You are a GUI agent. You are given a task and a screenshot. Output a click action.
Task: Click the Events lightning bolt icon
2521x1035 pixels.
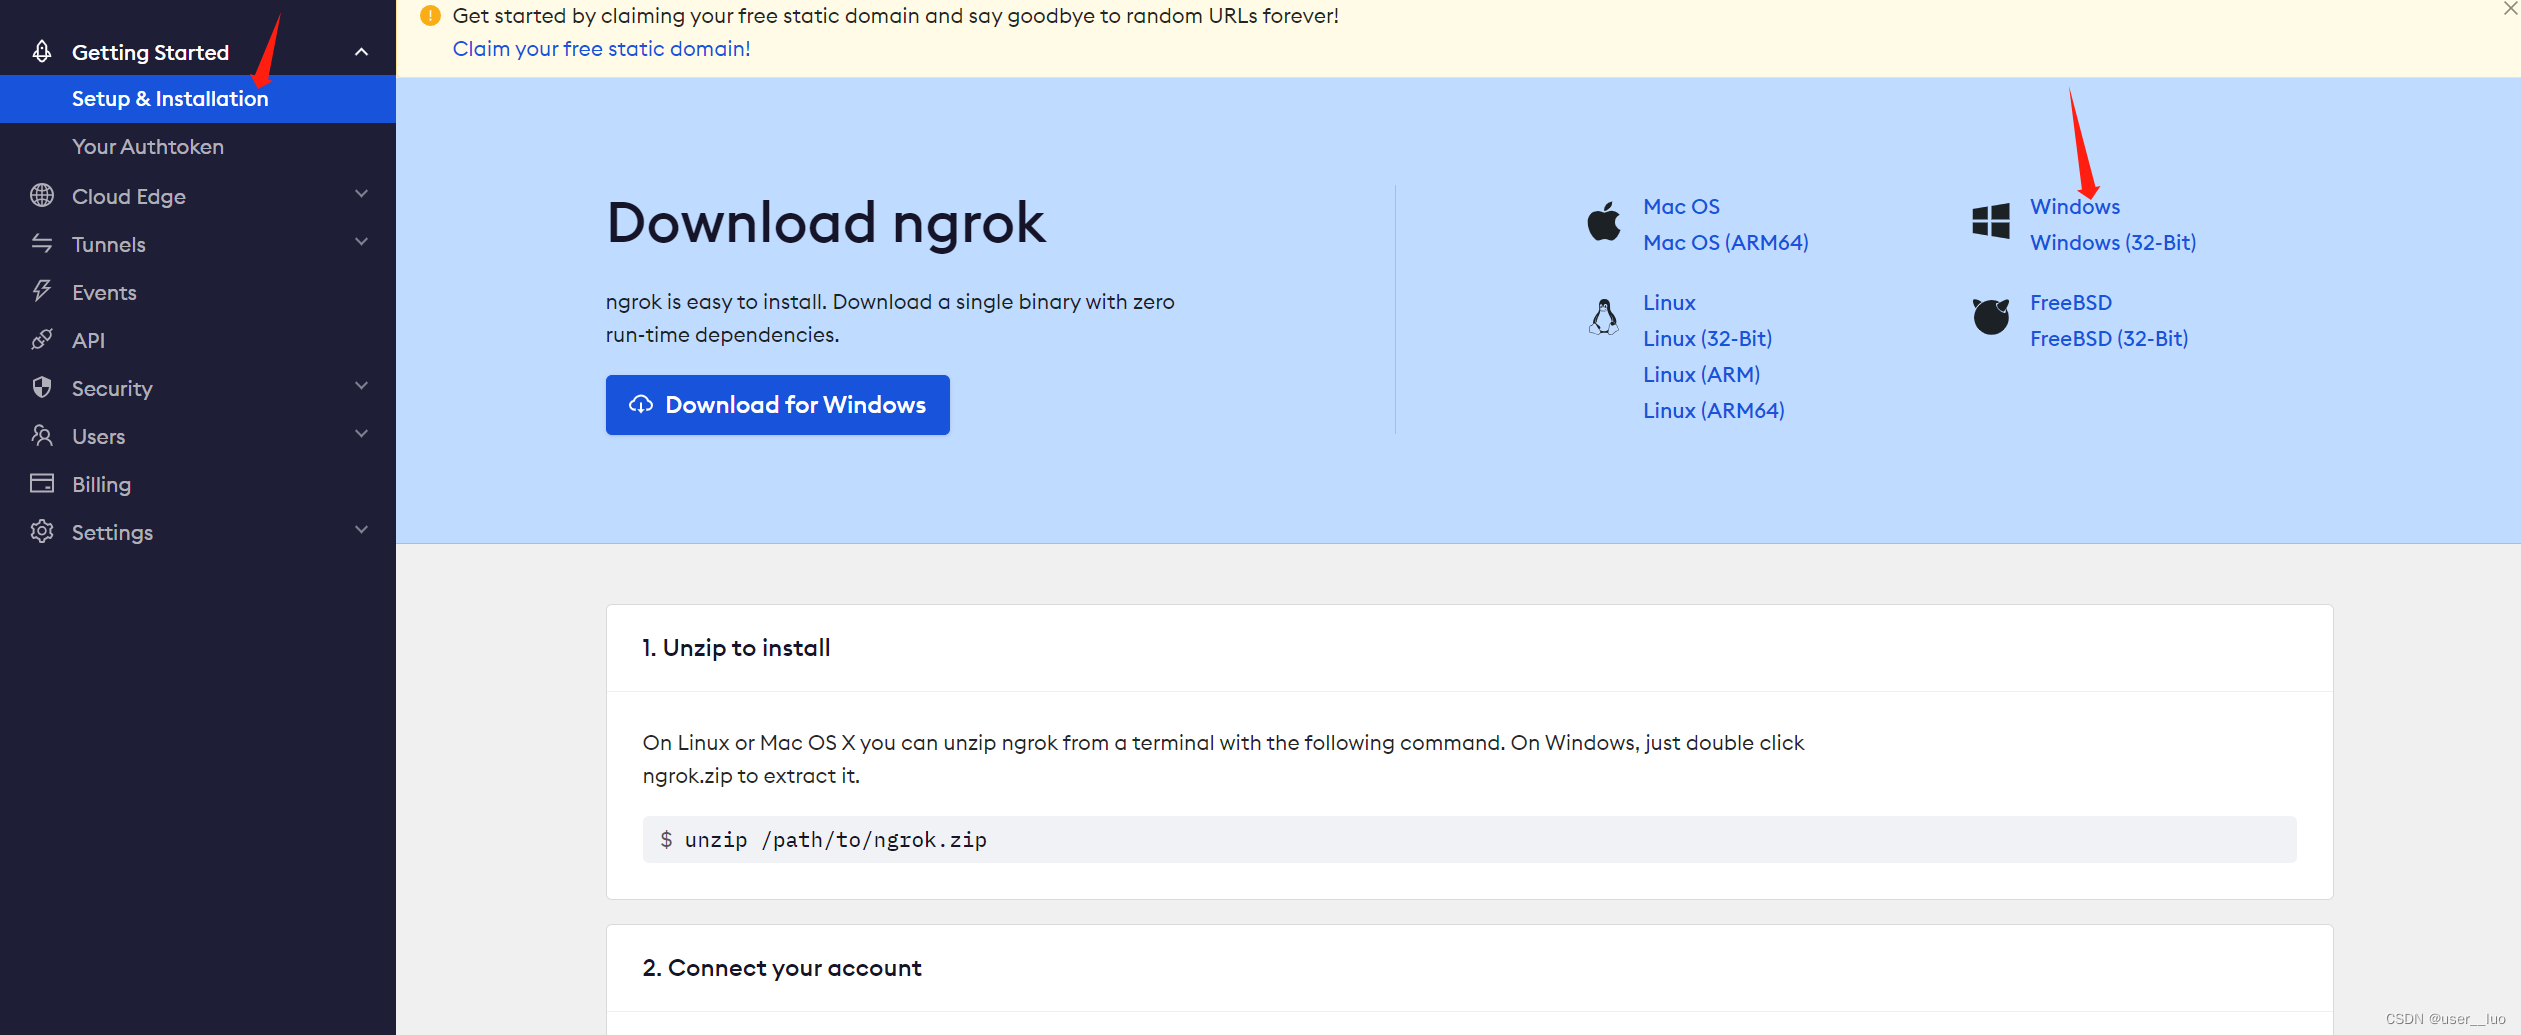pyautogui.click(x=42, y=291)
